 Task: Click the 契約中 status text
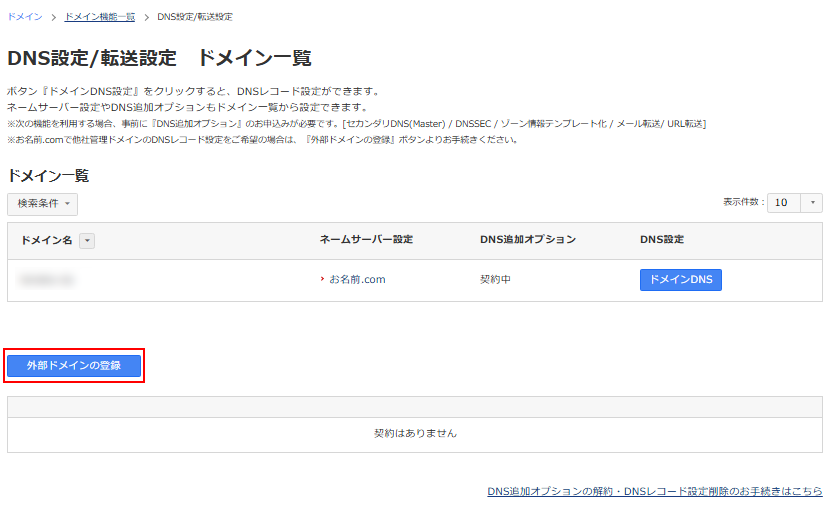[496, 280]
